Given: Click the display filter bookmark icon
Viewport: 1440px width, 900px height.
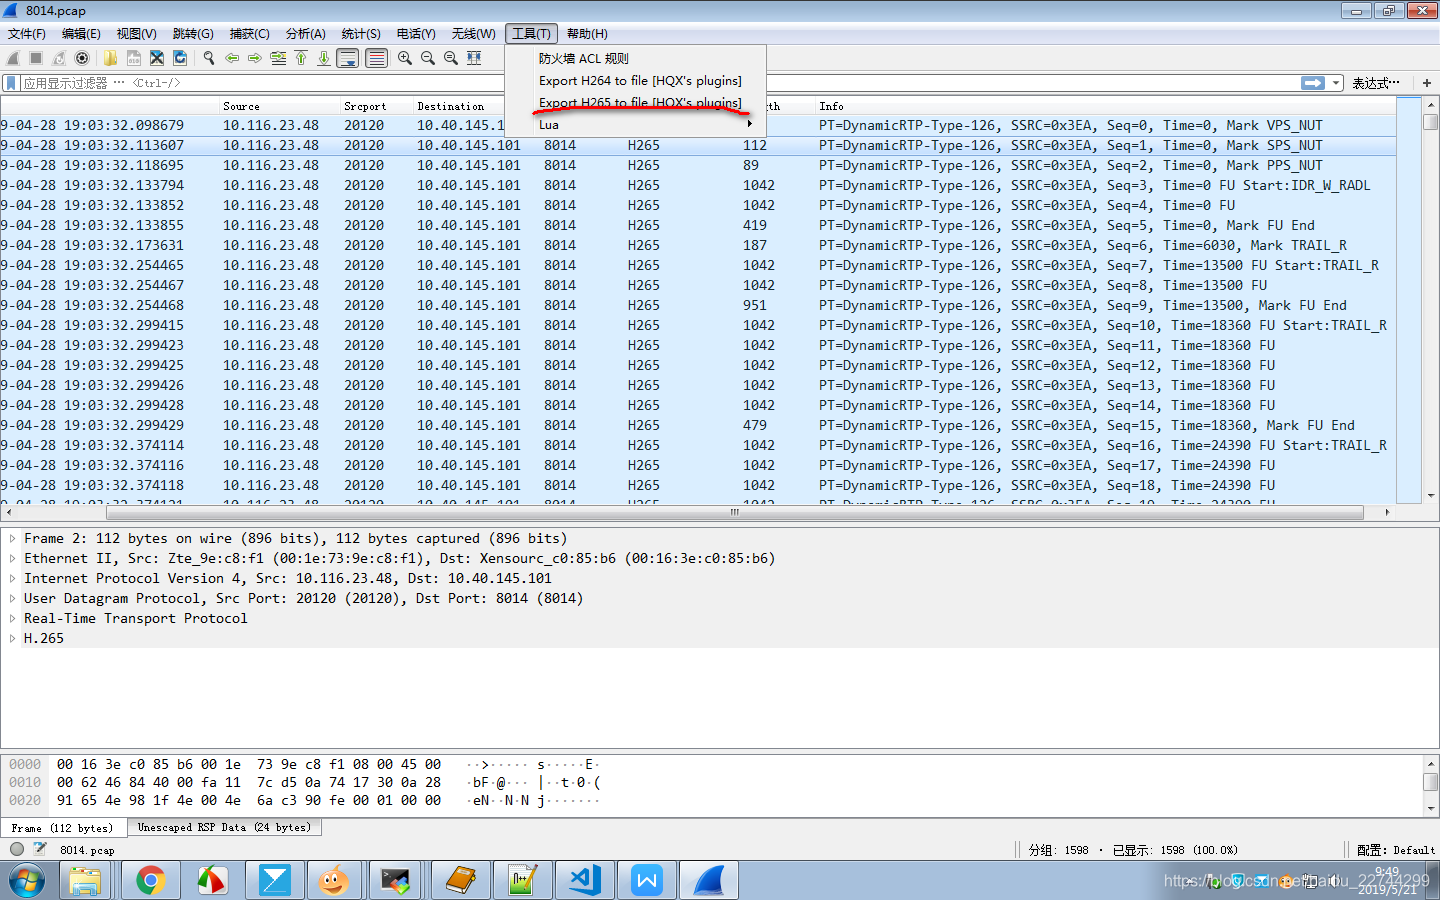Looking at the screenshot, I should [x=11, y=83].
